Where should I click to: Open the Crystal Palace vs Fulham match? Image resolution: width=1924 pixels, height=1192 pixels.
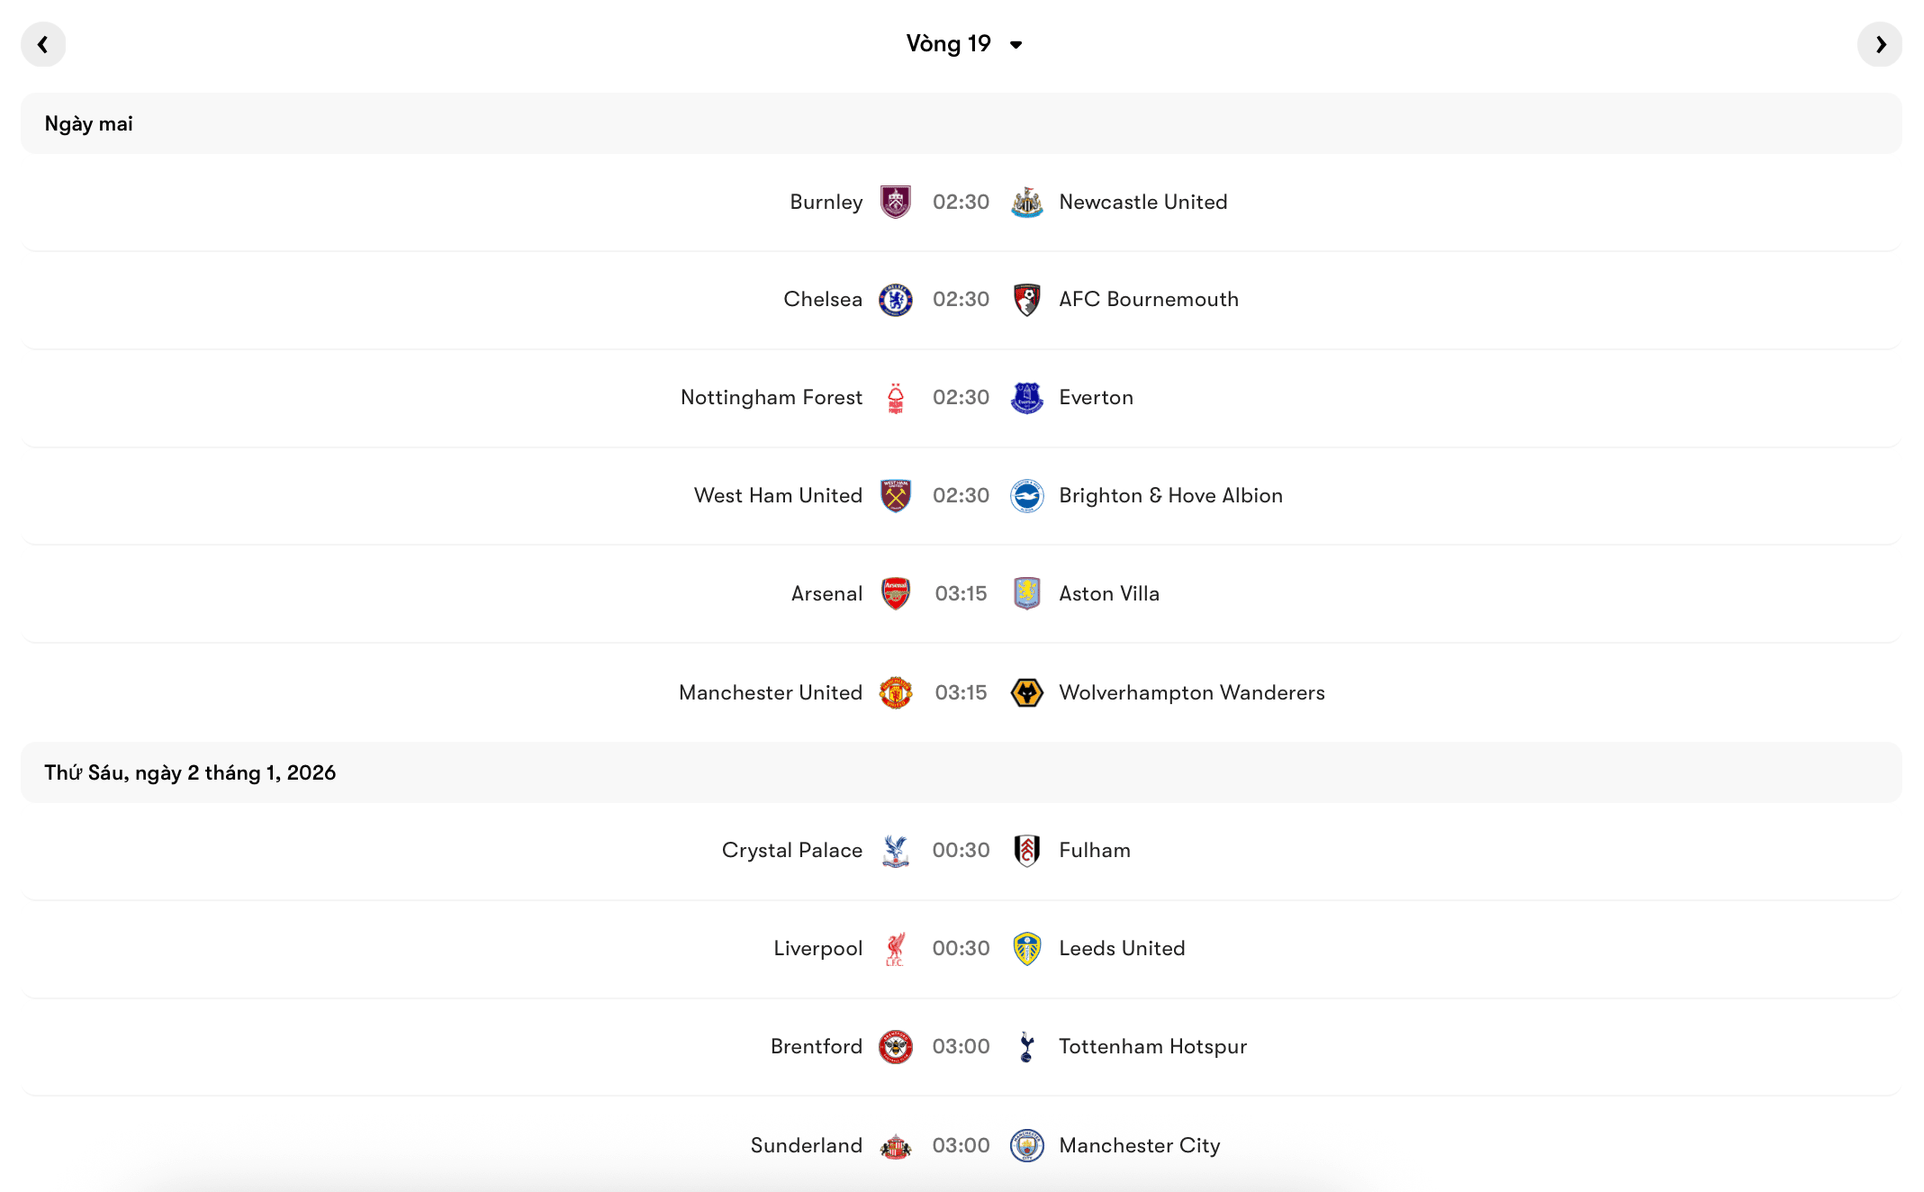960,850
